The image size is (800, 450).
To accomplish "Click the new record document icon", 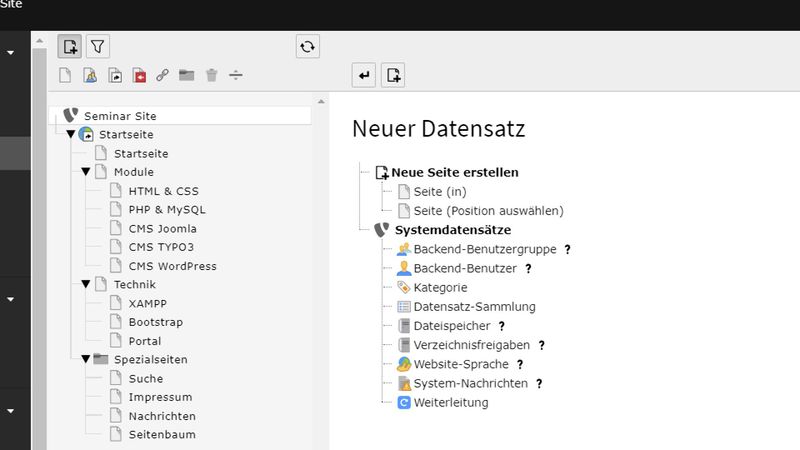I will 393,74.
